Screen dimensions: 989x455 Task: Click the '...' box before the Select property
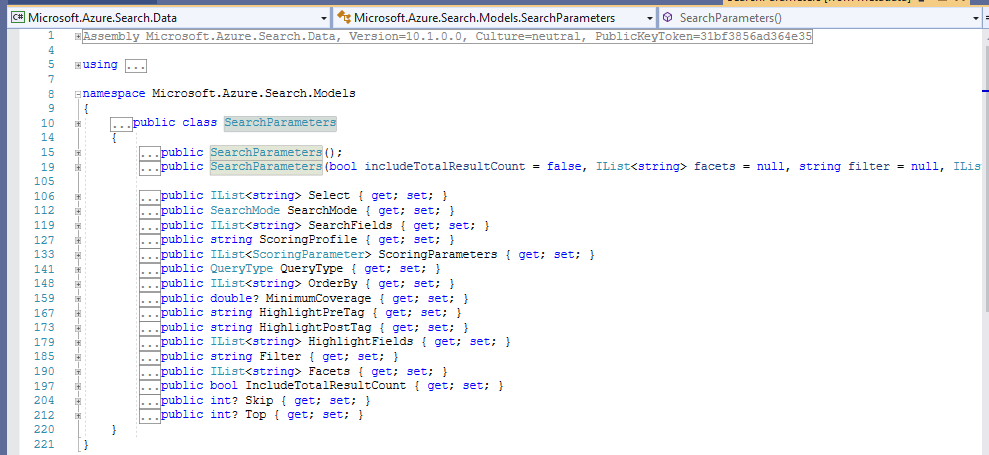(149, 196)
